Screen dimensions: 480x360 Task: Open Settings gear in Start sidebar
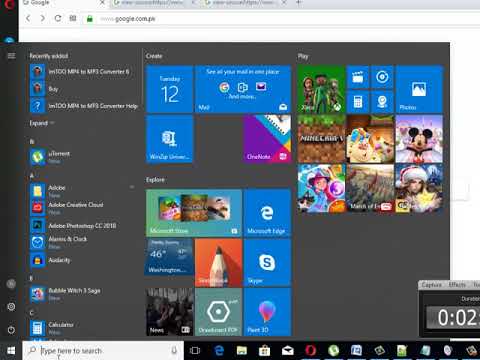point(11,306)
